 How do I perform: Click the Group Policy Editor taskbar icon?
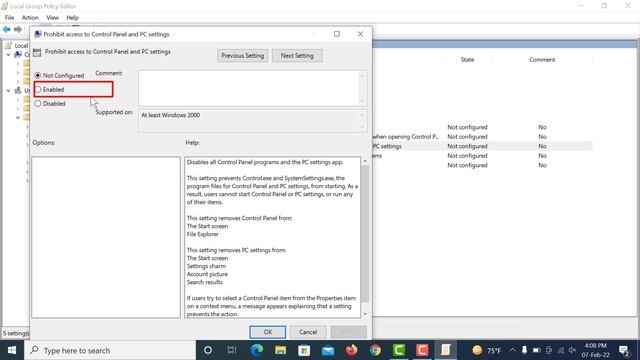click(x=445, y=350)
